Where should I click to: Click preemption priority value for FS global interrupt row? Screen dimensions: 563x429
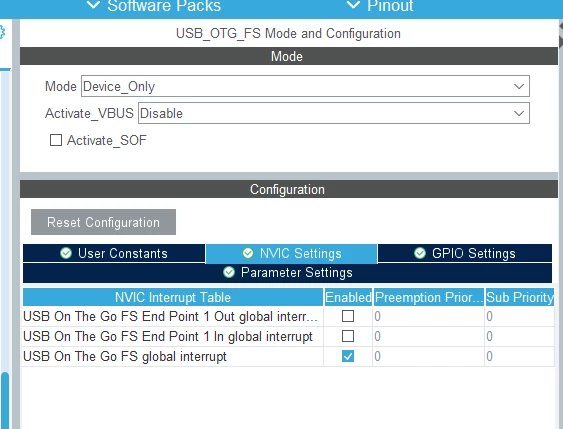click(429, 356)
